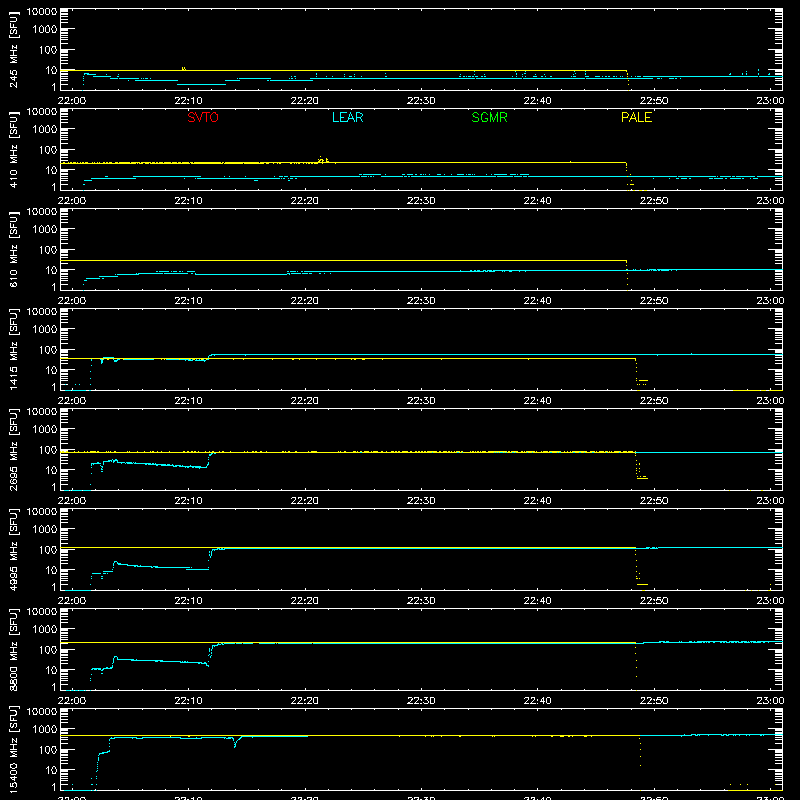Click the 22:30 tick below the 245 MHz panel
Screen dimensions: 800x800
421,101
